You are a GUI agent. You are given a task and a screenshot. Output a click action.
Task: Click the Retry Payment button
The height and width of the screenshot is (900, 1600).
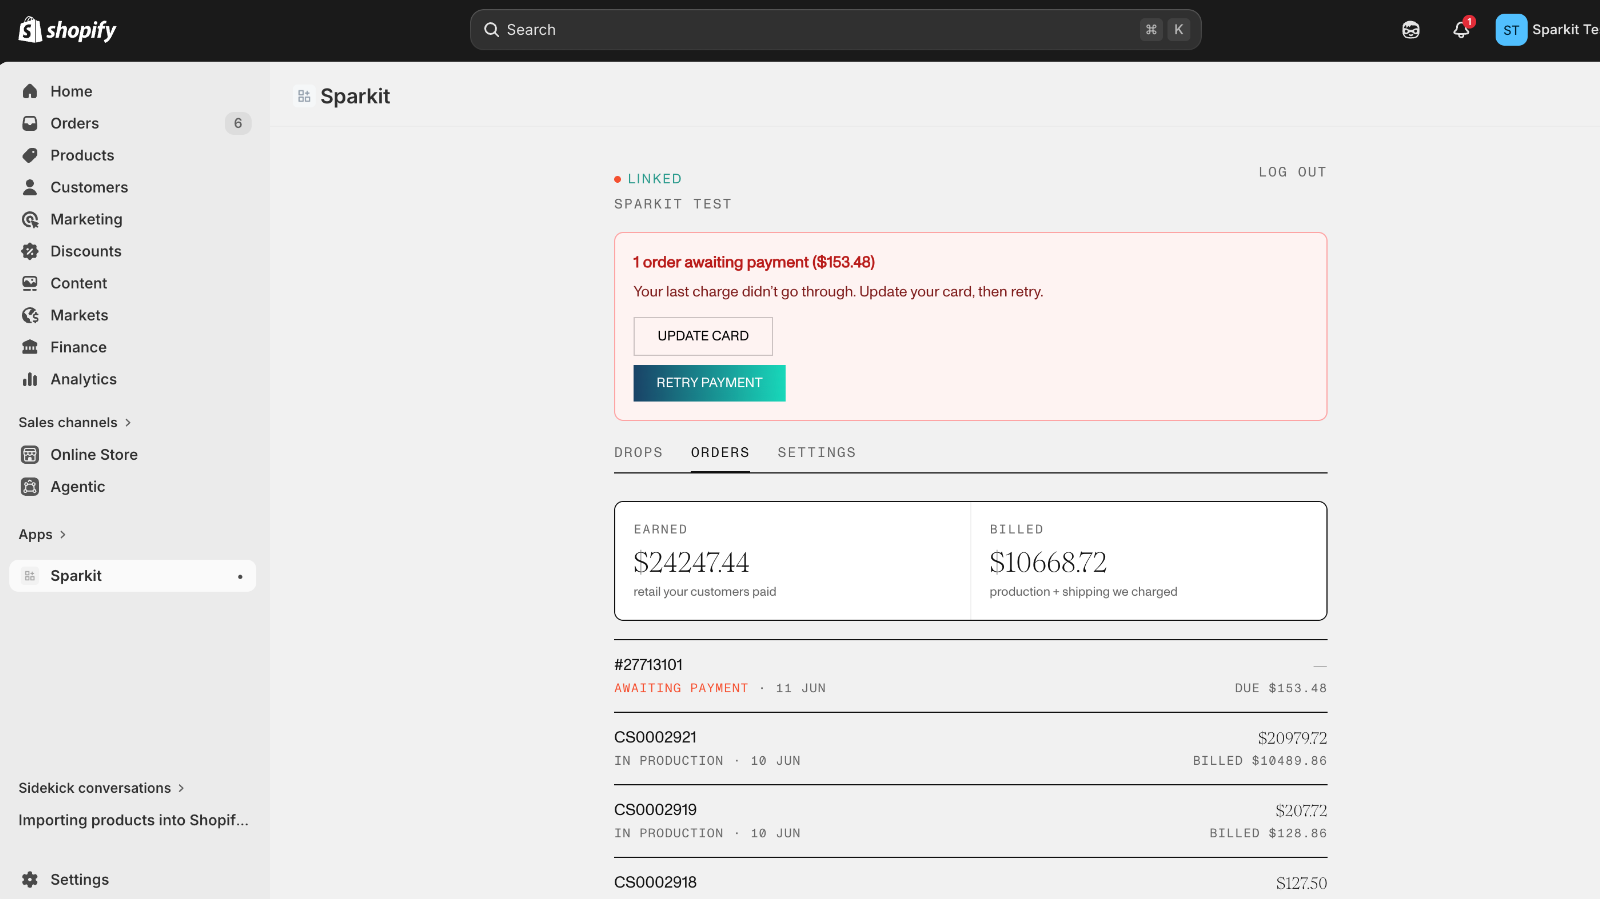709,383
